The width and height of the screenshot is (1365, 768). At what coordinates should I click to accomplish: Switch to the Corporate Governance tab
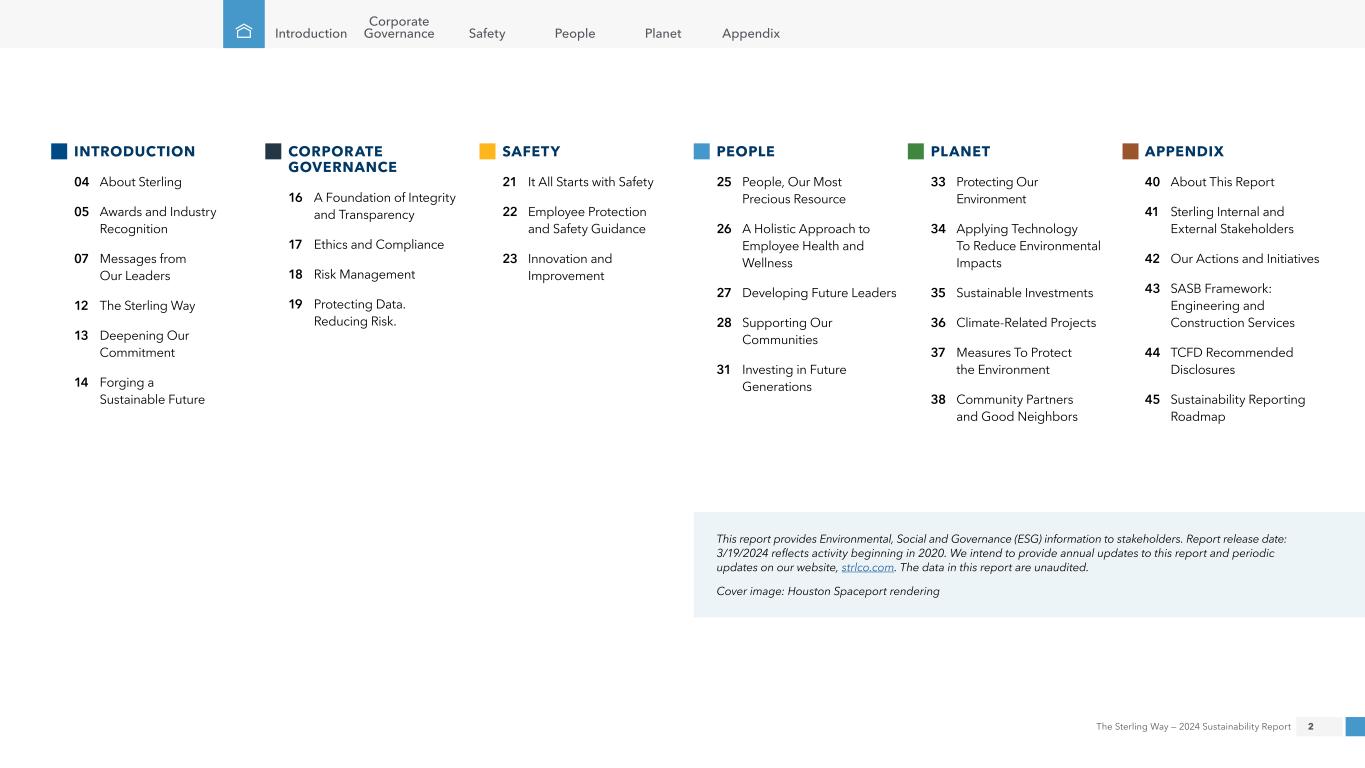point(399,27)
